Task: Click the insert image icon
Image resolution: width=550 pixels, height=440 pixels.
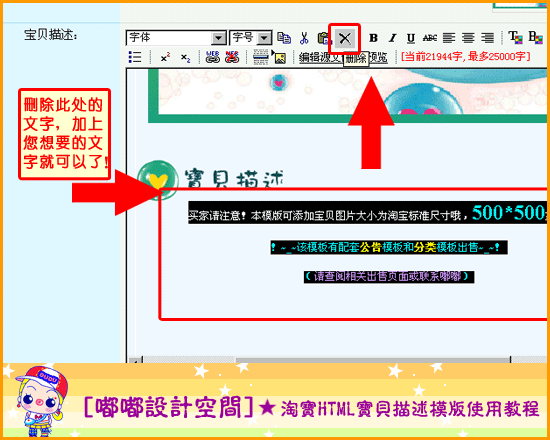Action: 280,58
